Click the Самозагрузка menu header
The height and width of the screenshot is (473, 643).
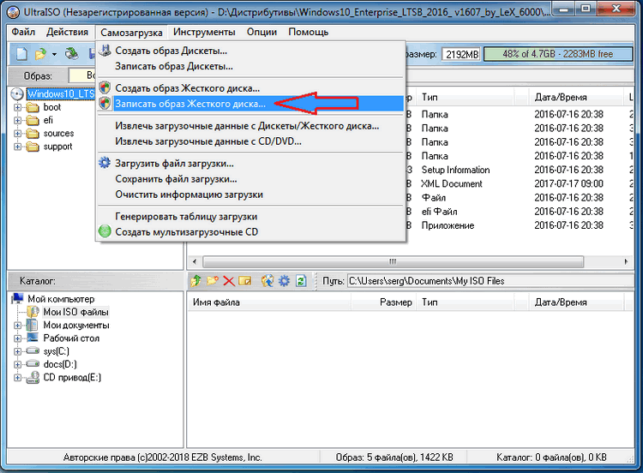(x=131, y=32)
